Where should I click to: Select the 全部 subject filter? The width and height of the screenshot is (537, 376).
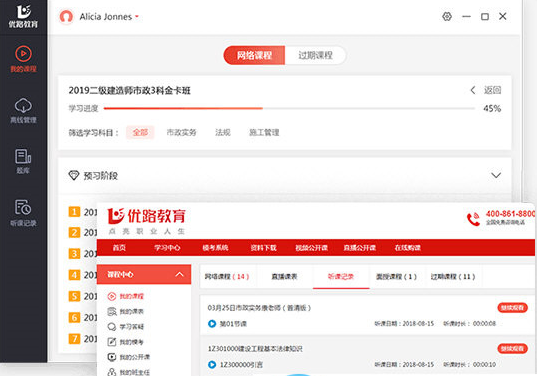(140, 132)
